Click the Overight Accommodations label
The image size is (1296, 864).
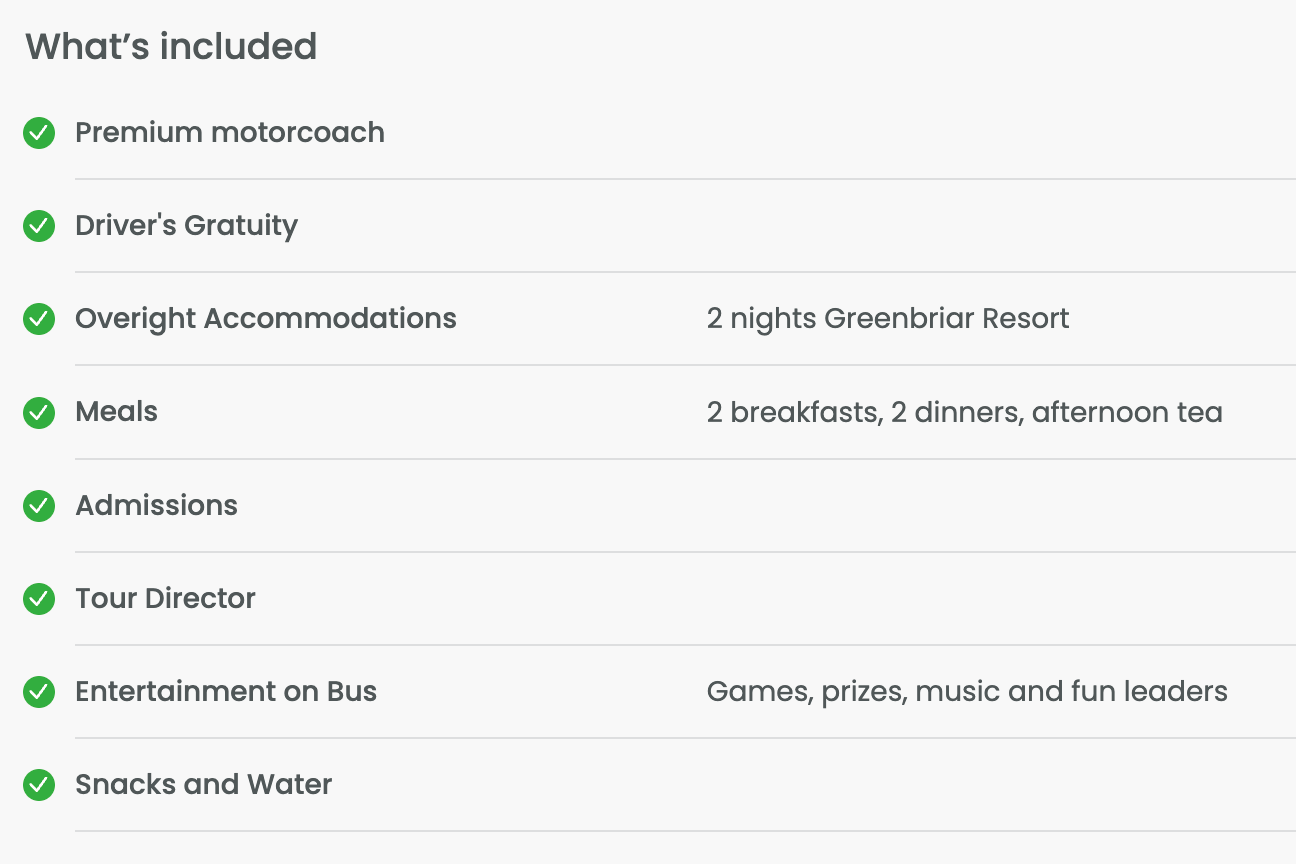pos(266,319)
